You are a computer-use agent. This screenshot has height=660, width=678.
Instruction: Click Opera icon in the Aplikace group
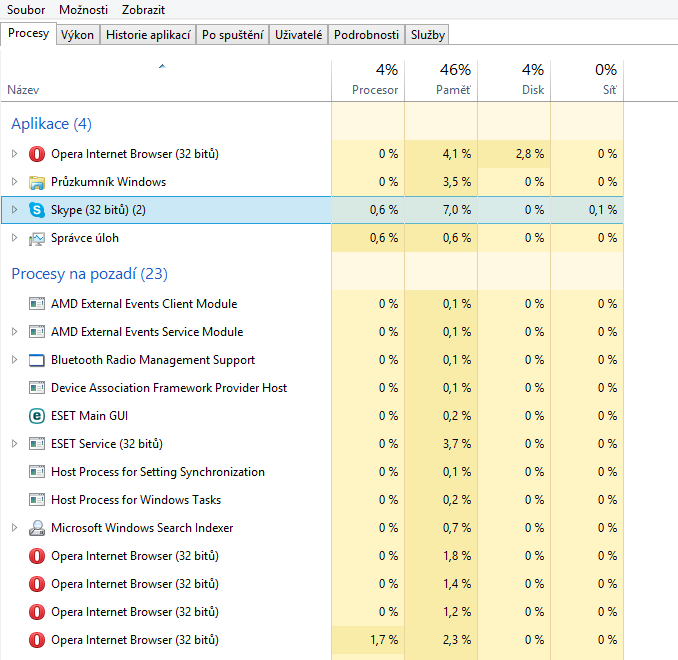[37, 154]
